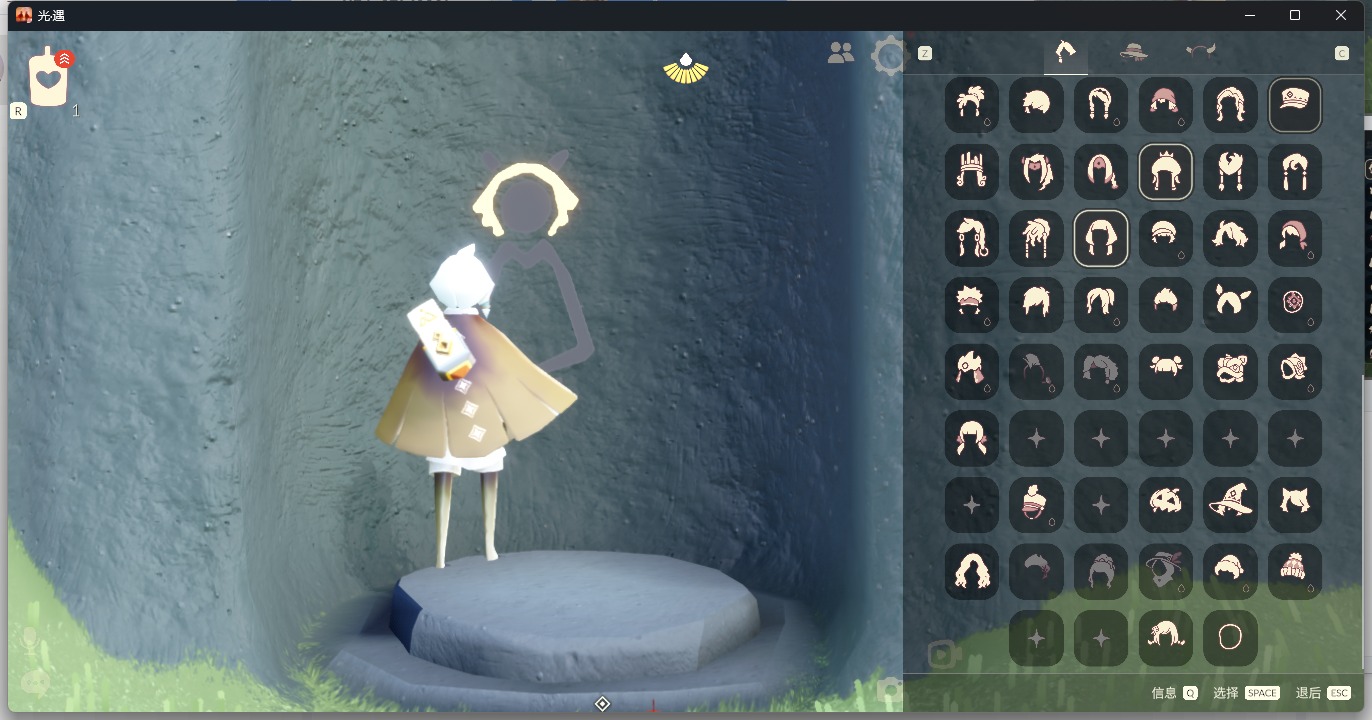This screenshot has width=1372, height=720.
Task: Select the dreadlocks hairstyle
Action: (x=1036, y=238)
